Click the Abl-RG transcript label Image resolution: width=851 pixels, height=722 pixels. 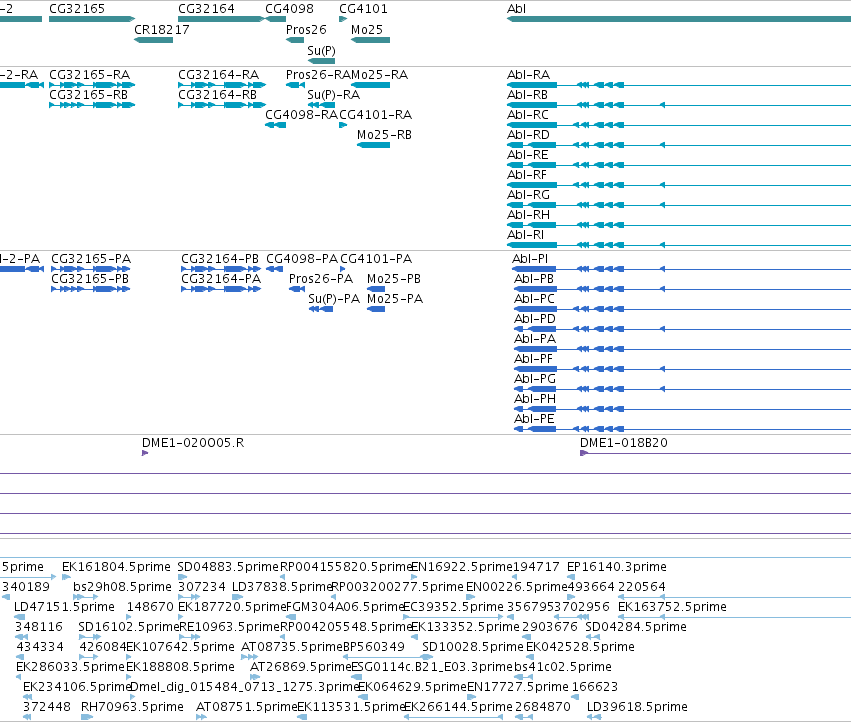tap(528, 194)
